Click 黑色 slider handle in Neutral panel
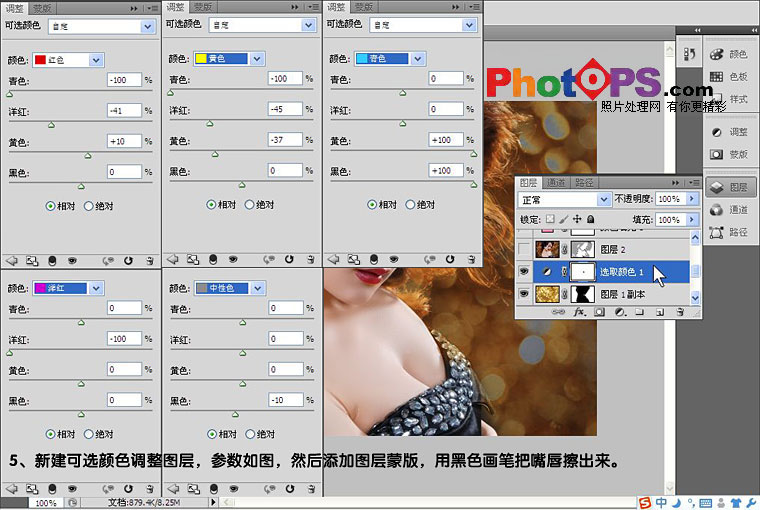 pos(235,414)
